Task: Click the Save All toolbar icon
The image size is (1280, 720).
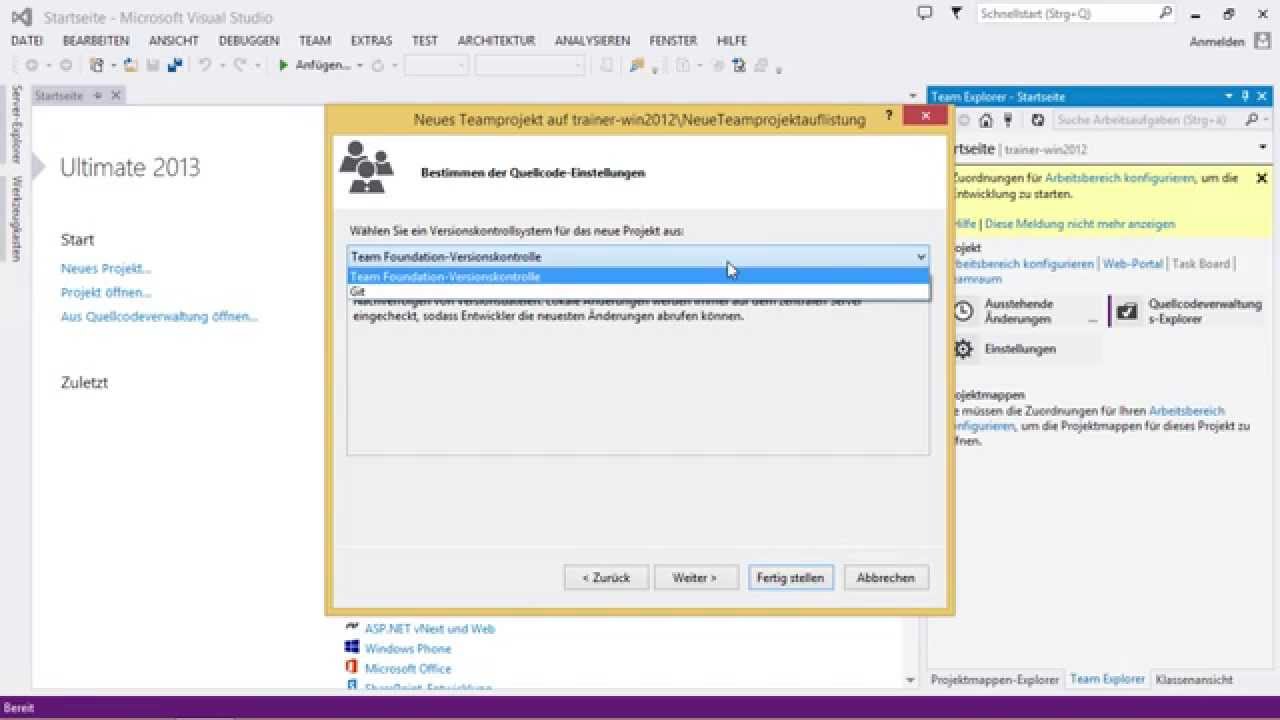Action: (175, 65)
